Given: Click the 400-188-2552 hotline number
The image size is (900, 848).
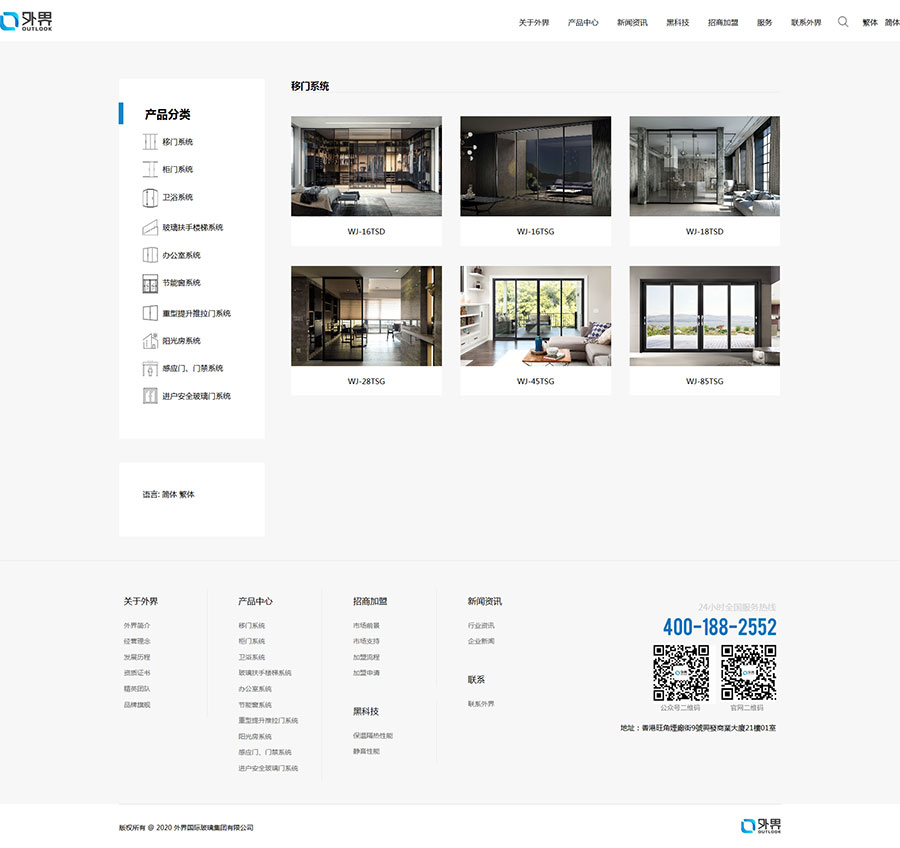Looking at the screenshot, I should point(720,626).
